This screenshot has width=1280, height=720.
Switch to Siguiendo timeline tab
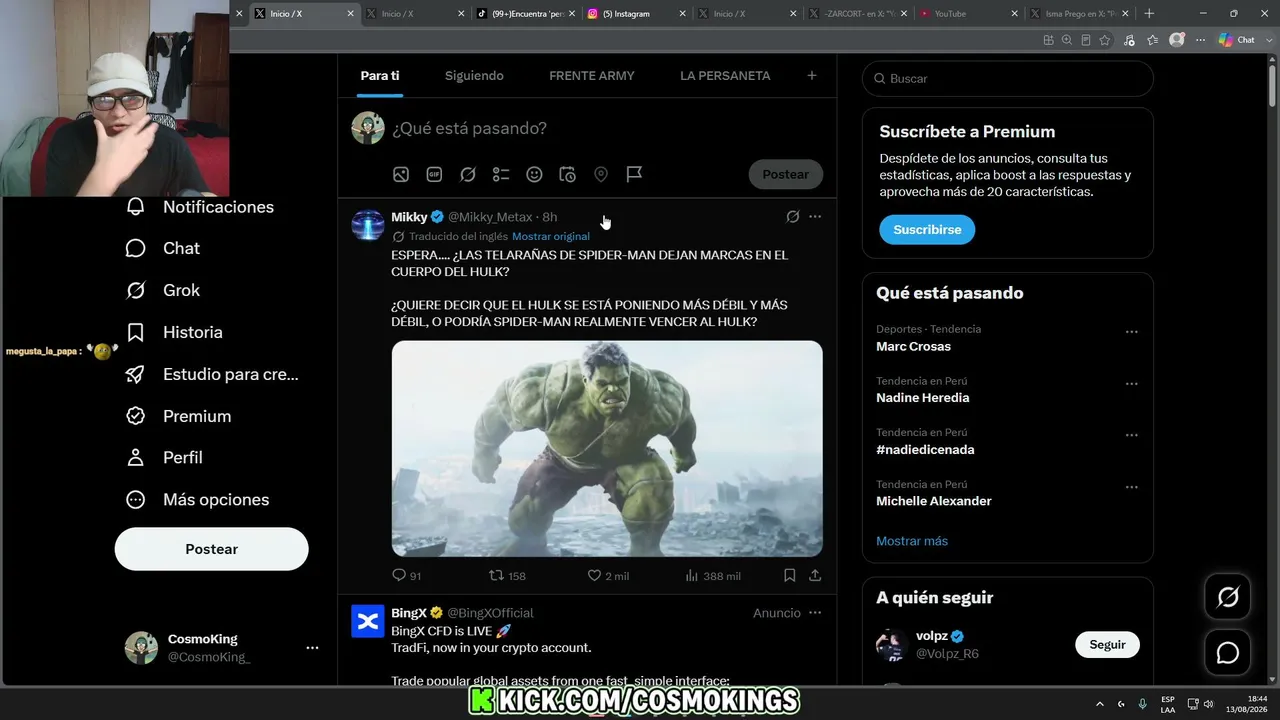tap(474, 76)
